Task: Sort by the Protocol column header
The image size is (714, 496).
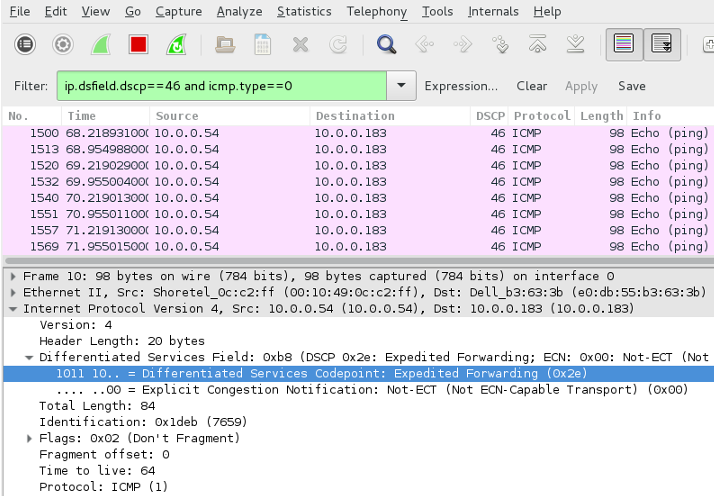Action: tap(541, 116)
